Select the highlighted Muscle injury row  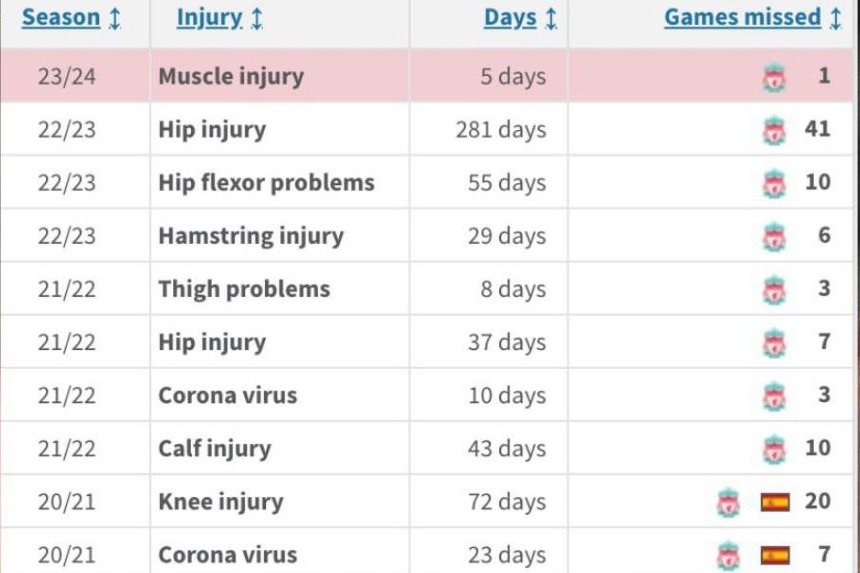pyautogui.click(x=427, y=76)
